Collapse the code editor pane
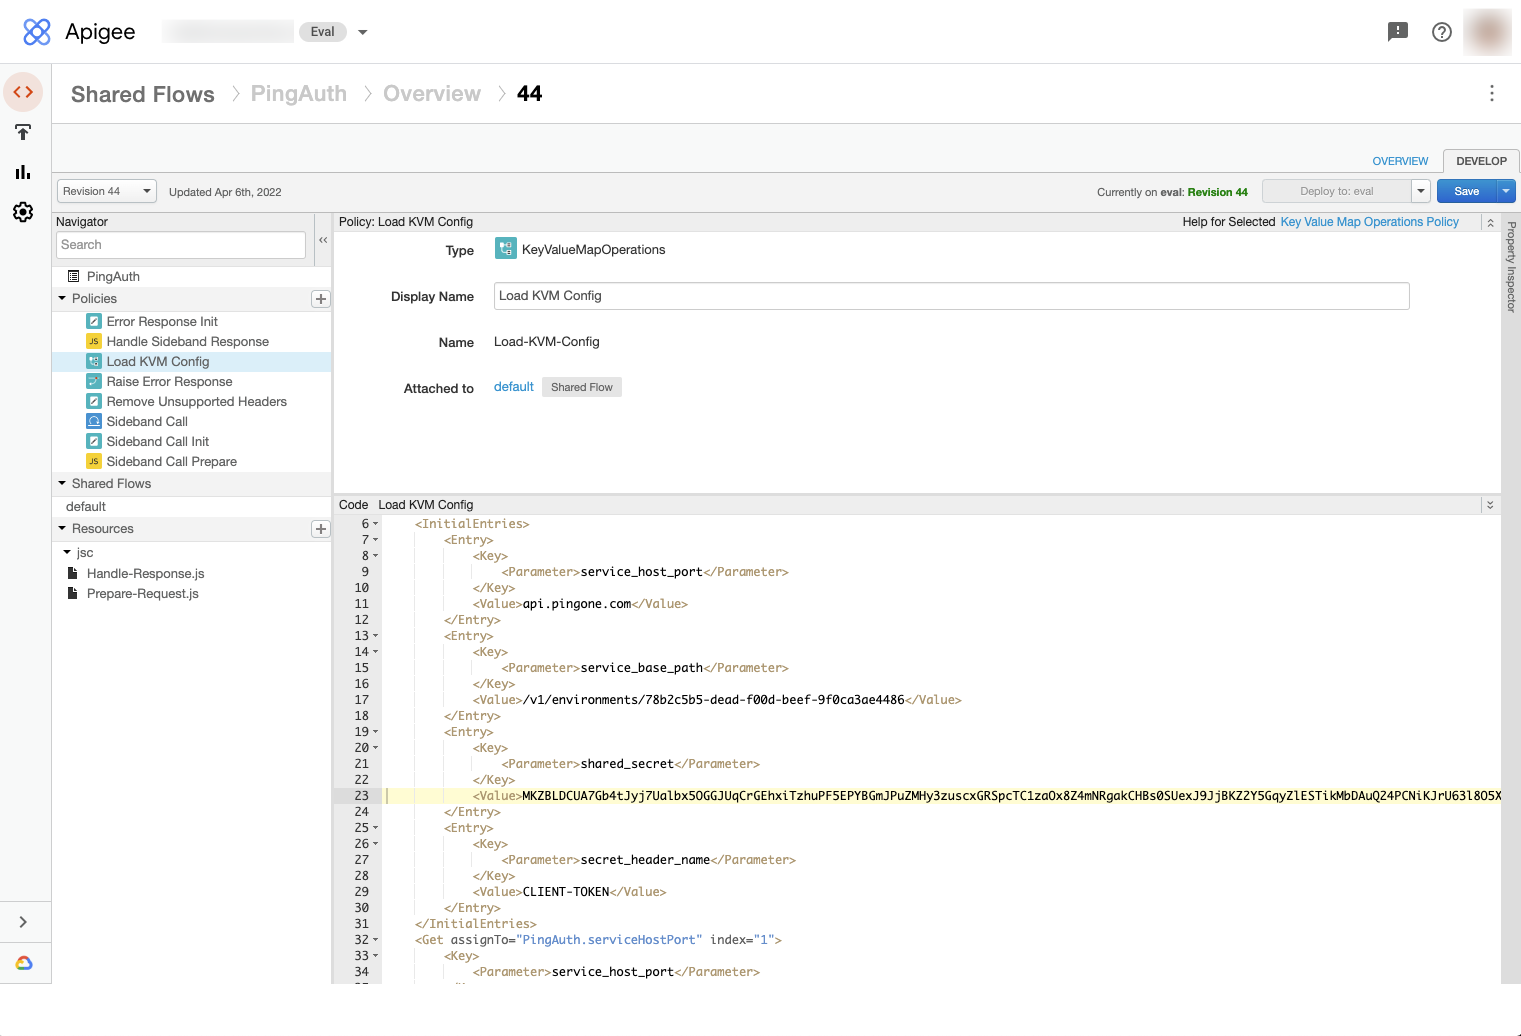Image resolution: width=1521 pixels, height=1036 pixels. click(x=1490, y=505)
